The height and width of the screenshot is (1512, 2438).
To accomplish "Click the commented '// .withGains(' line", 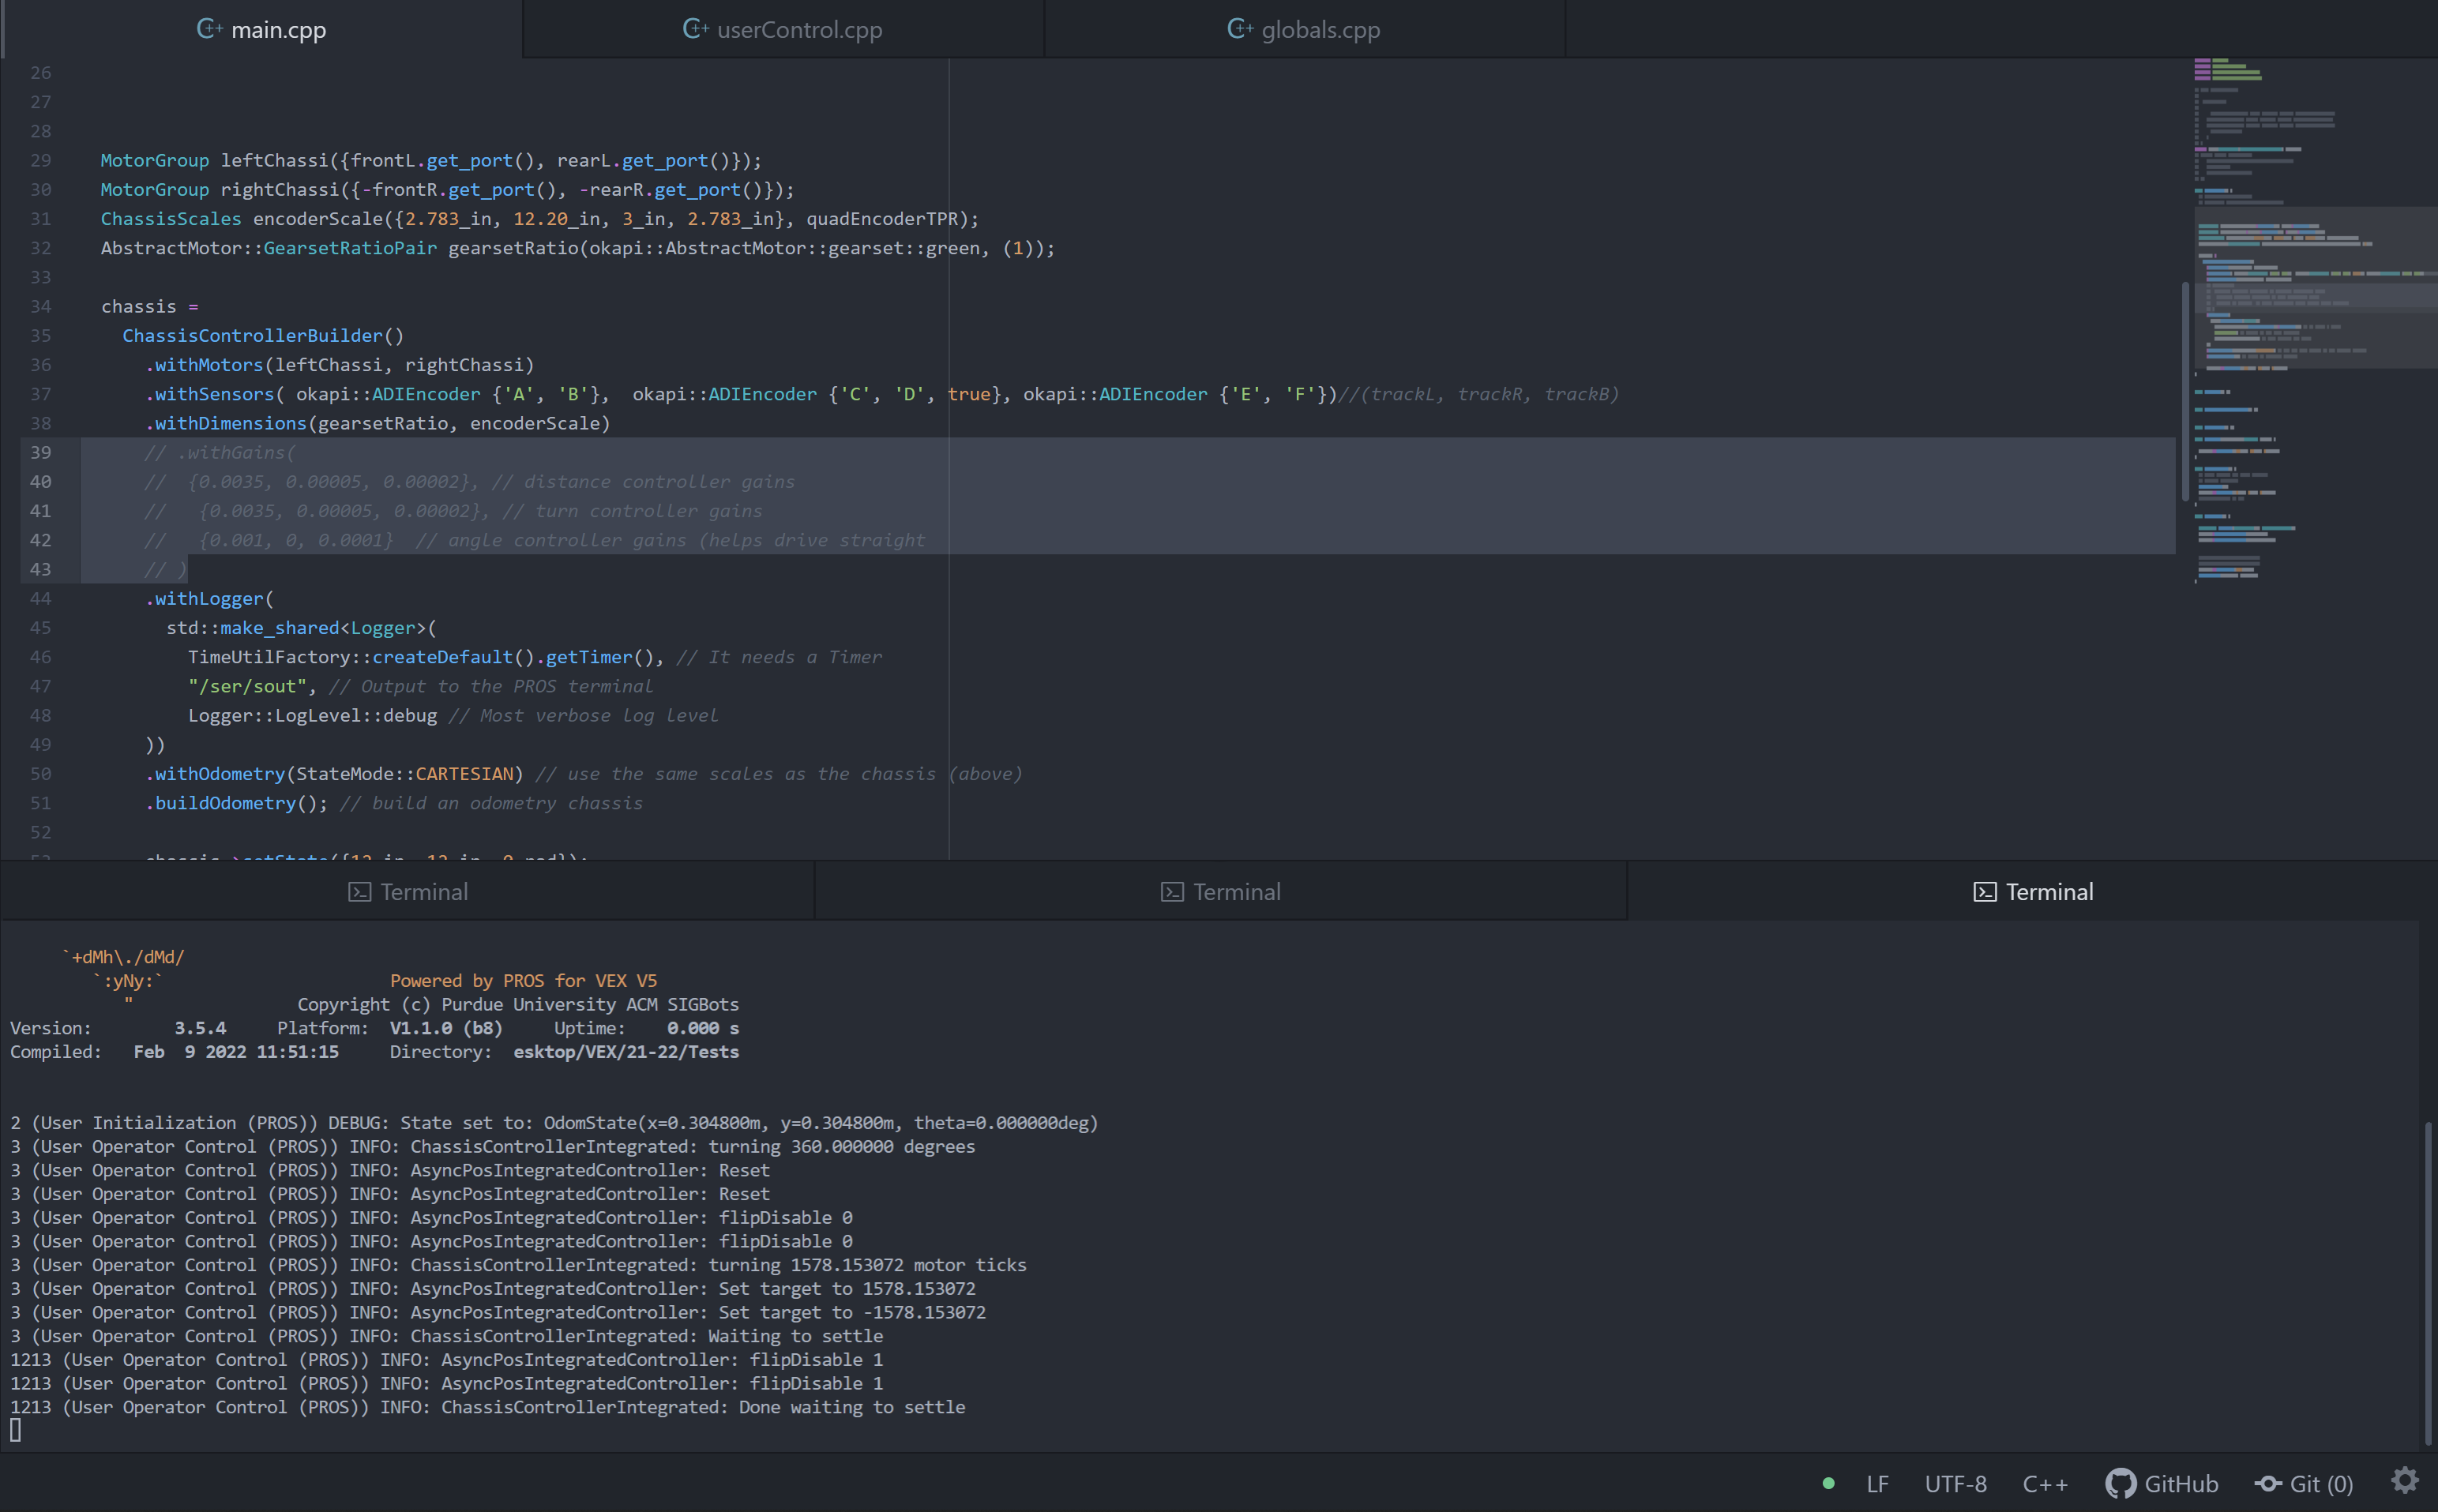I will click(220, 452).
